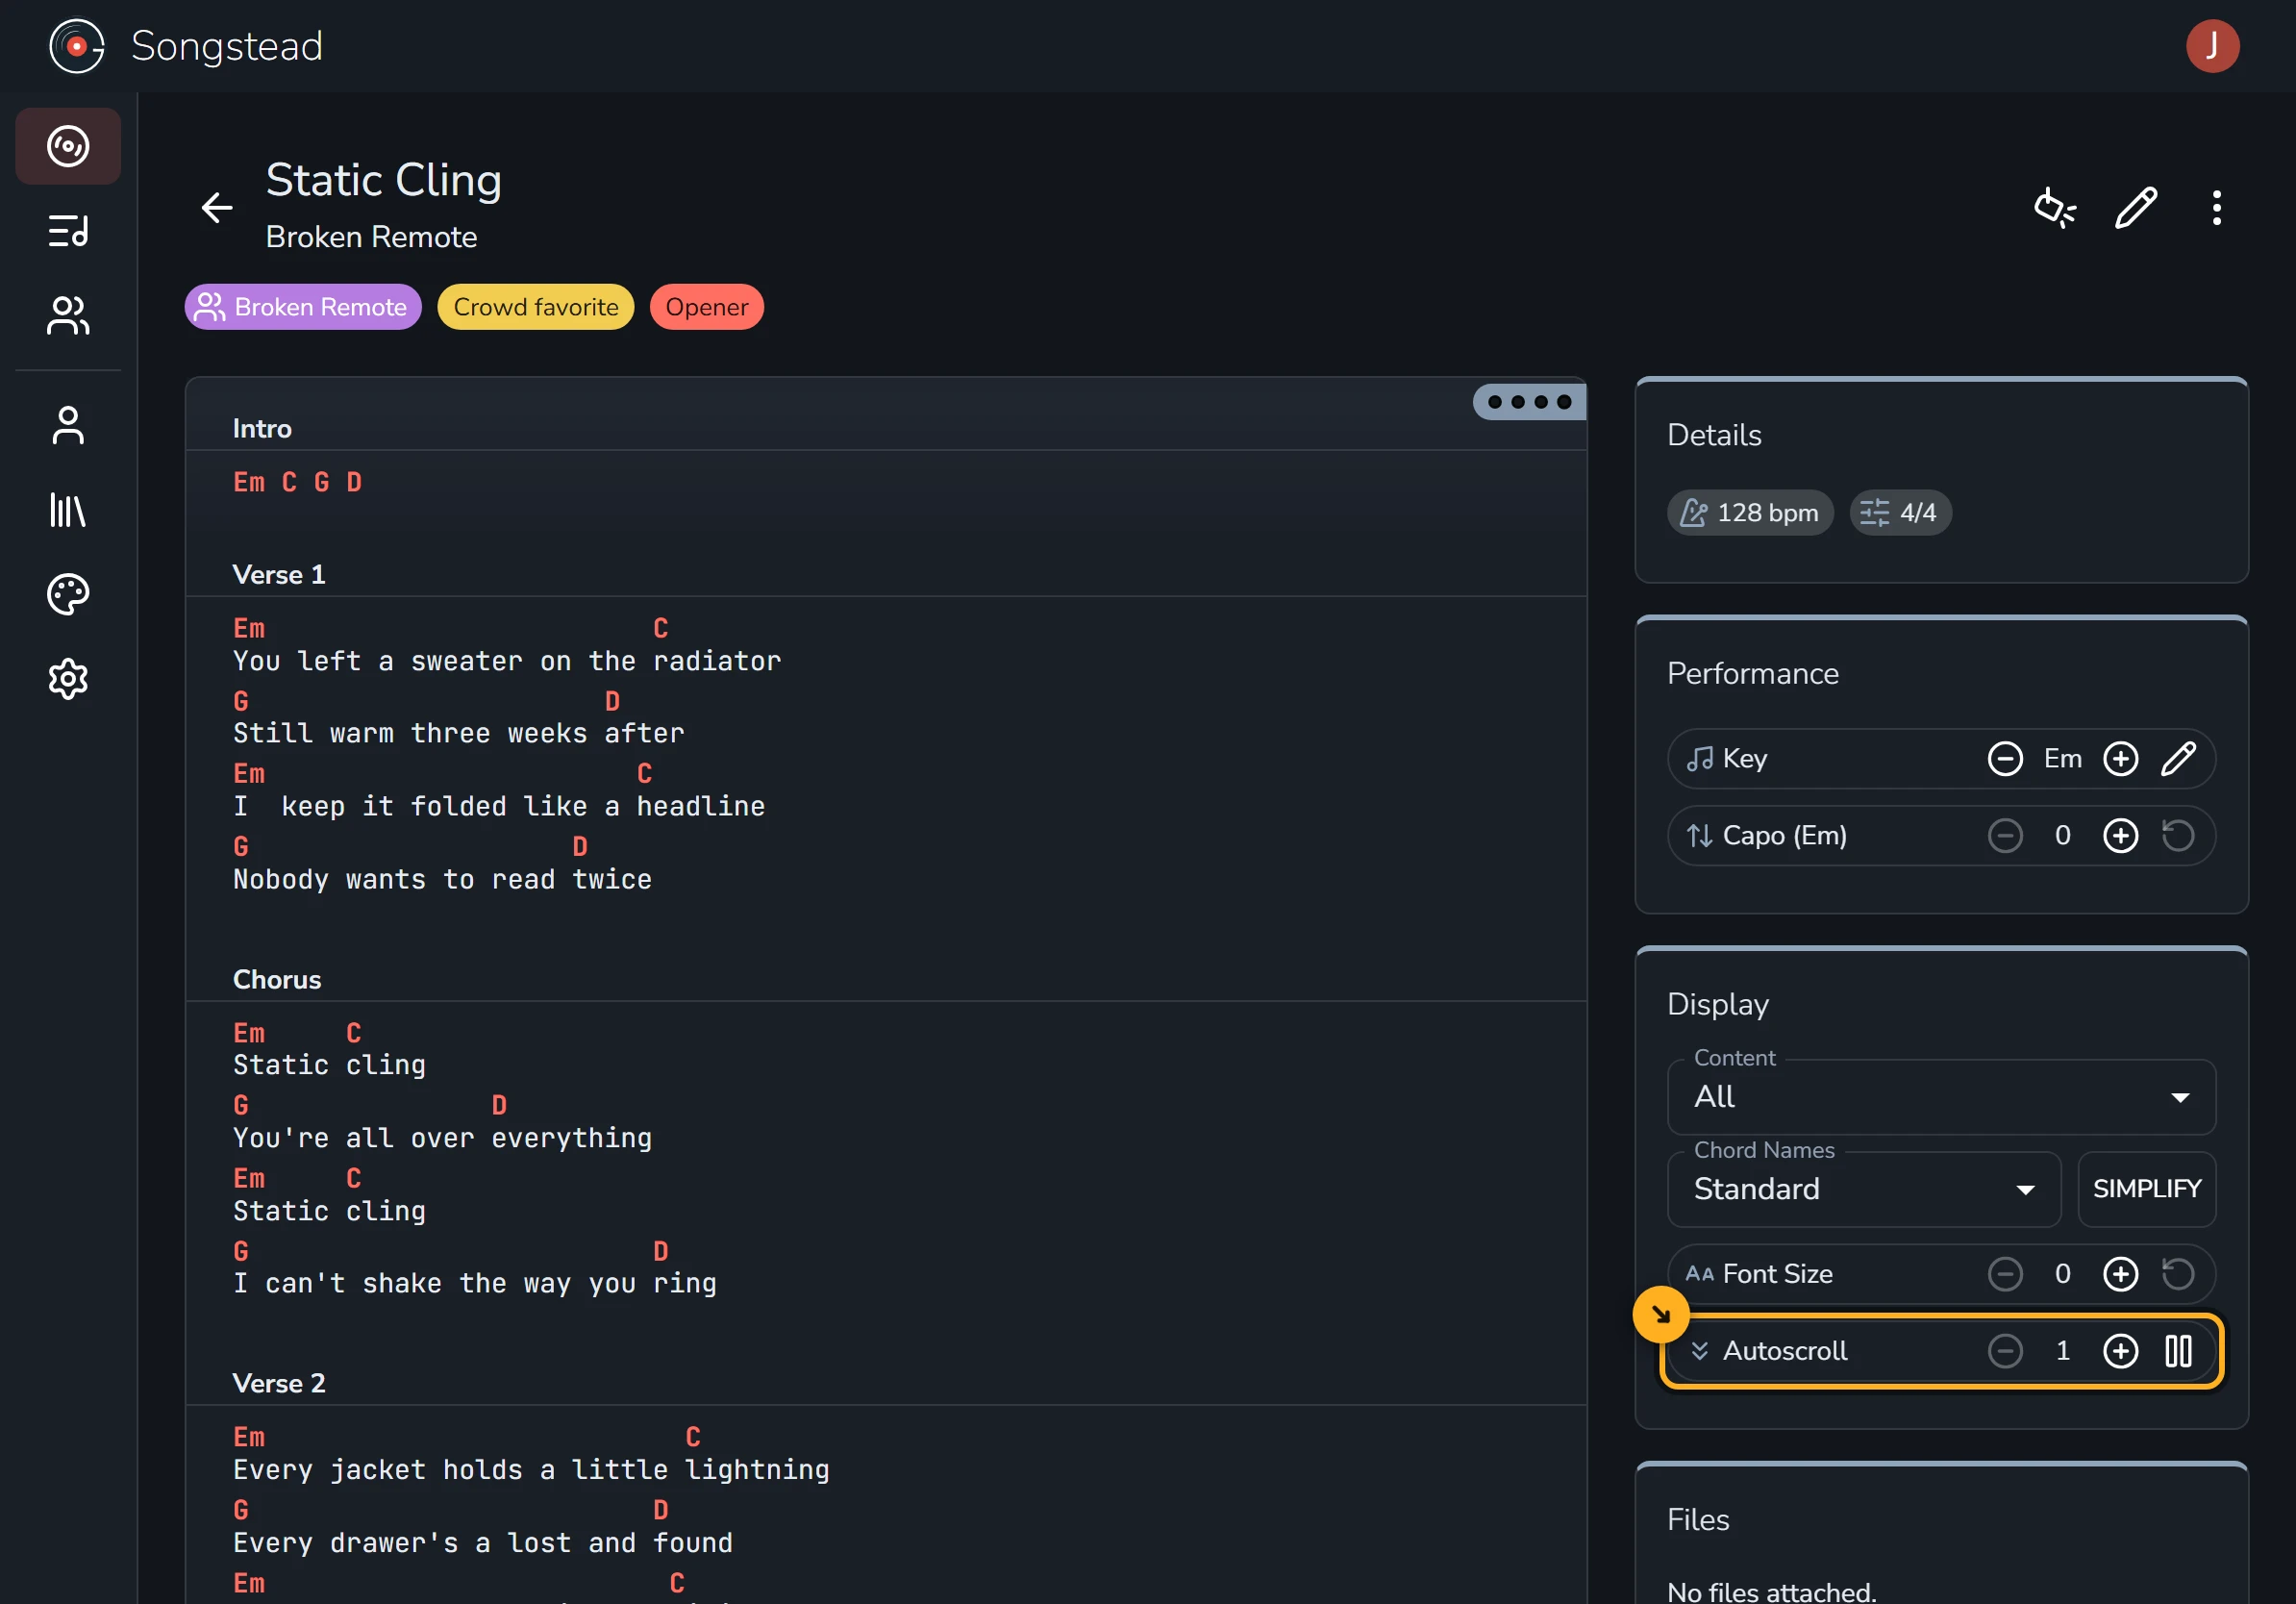Transpose the Key down one step
Viewport: 2296px width, 1604px height.
click(x=2005, y=759)
